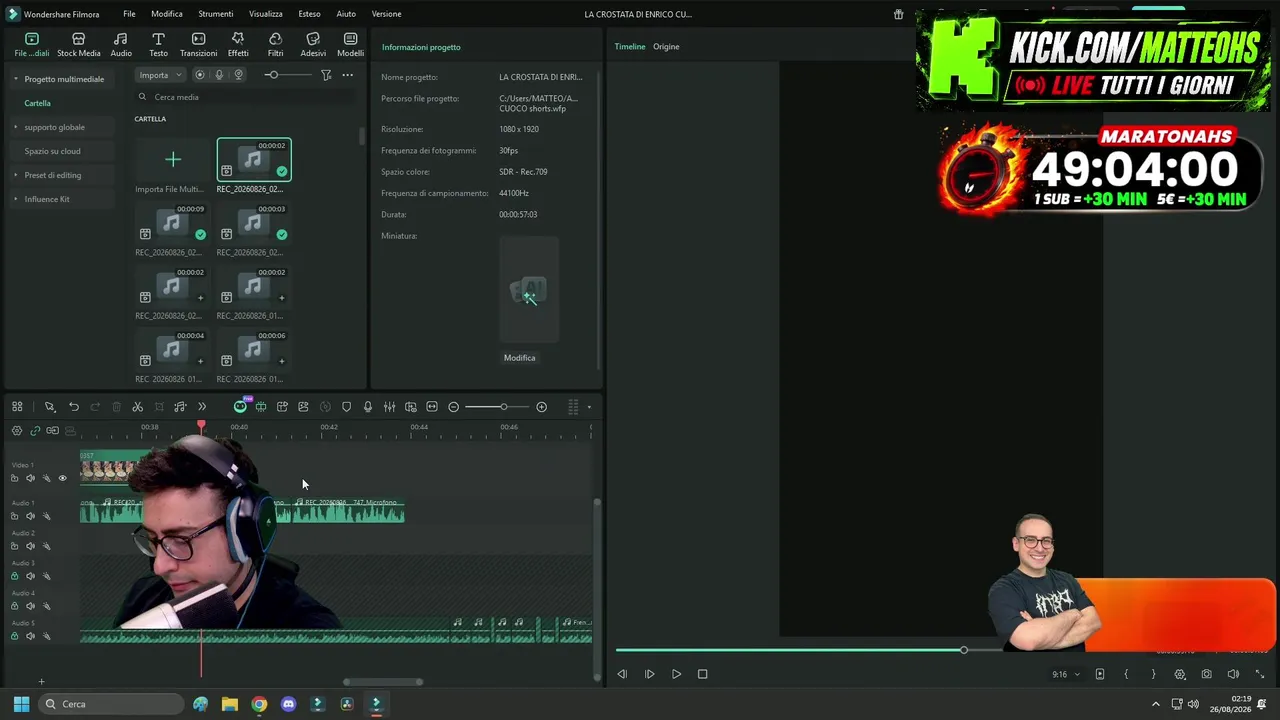Take a preview snapshot with camera icon
1280x720 pixels.
pos(1207,674)
